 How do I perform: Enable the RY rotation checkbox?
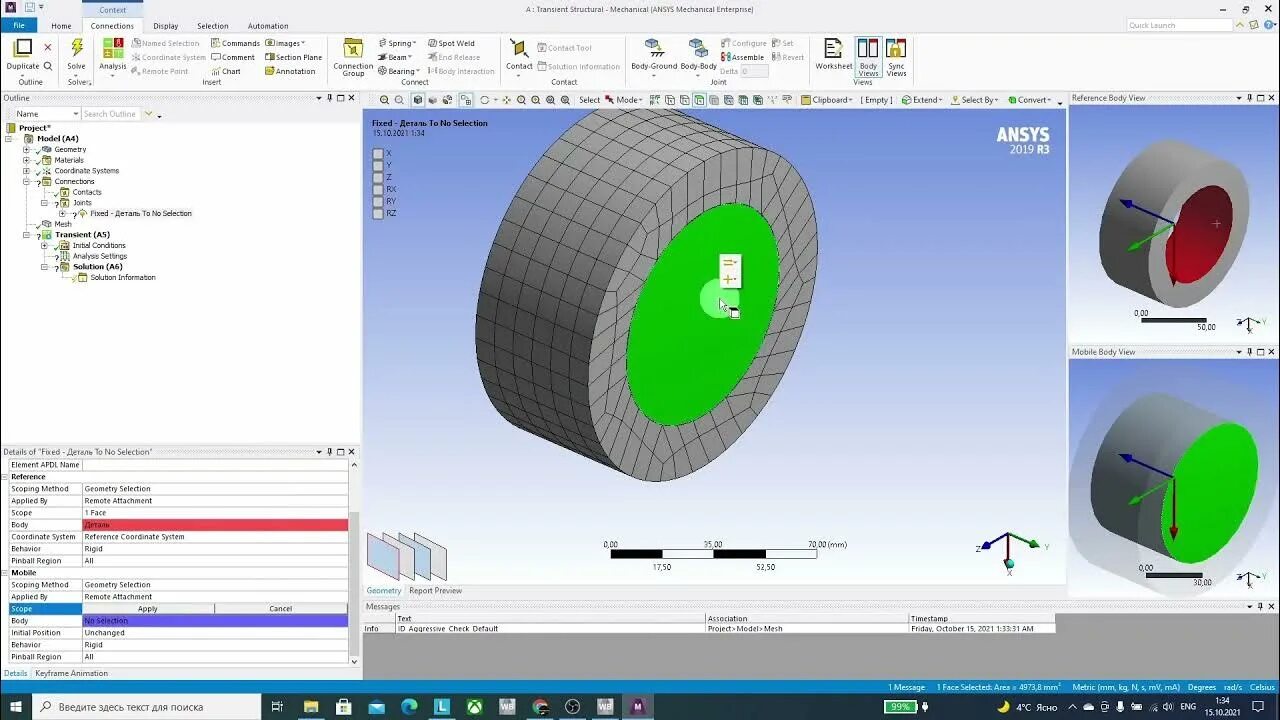click(x=378, y=201)
